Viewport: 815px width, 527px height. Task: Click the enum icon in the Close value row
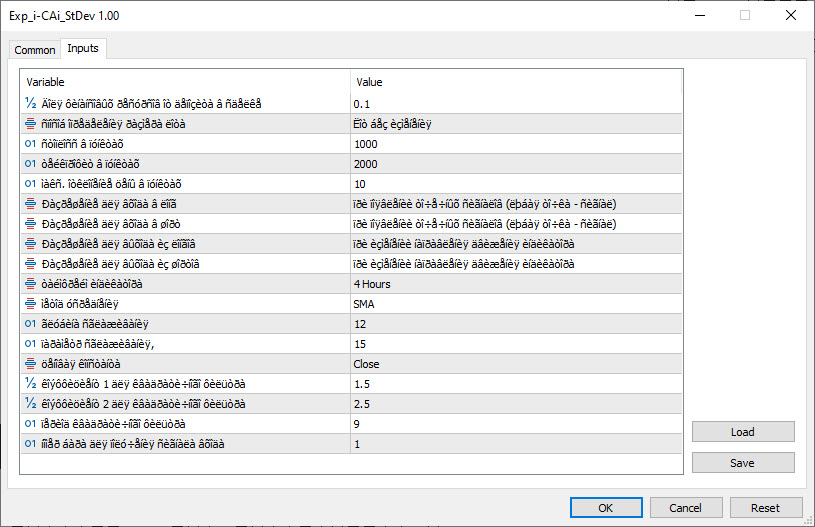coord(30,364)
